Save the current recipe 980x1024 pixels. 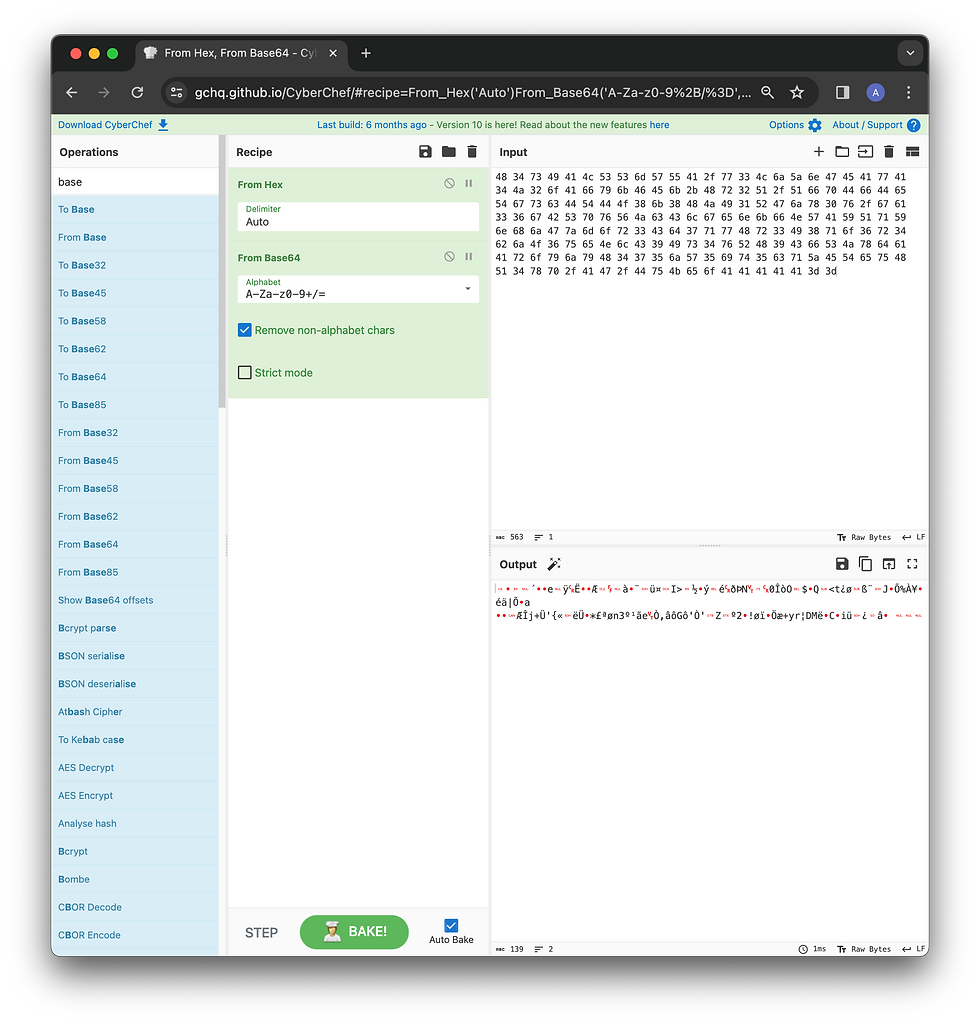coord(425,152)
